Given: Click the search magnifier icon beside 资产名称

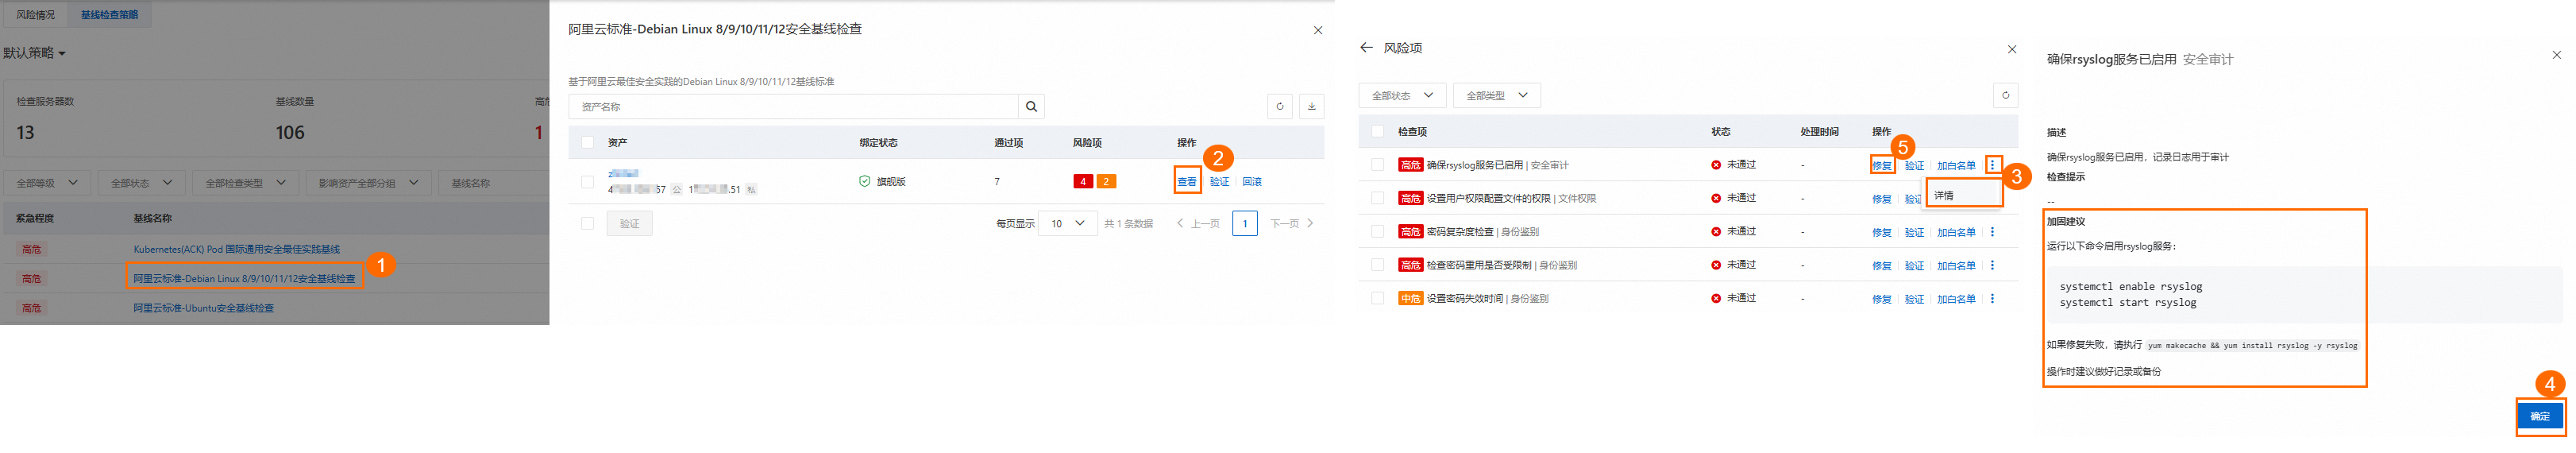Looking at the screenshot, I should coord(1031,106).
